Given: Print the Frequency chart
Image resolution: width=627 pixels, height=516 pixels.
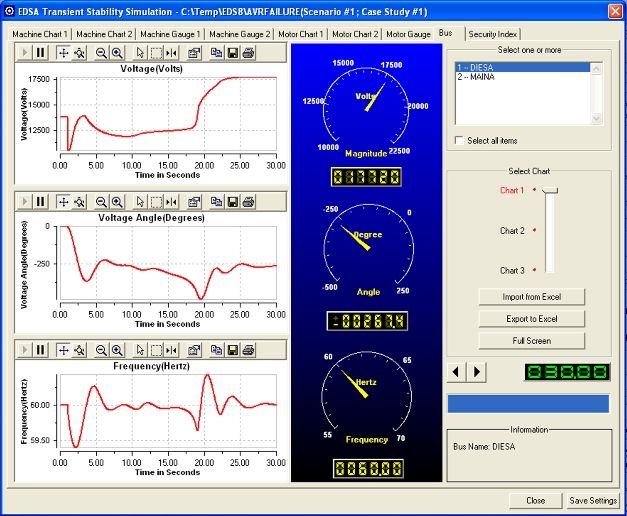Looking at the screenshot, I should pyautogui.click(x=248, y=350).
